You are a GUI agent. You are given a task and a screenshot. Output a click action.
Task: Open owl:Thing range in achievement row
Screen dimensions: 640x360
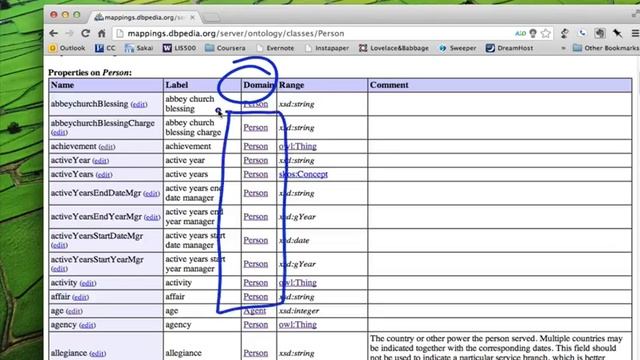click(298, 146)
